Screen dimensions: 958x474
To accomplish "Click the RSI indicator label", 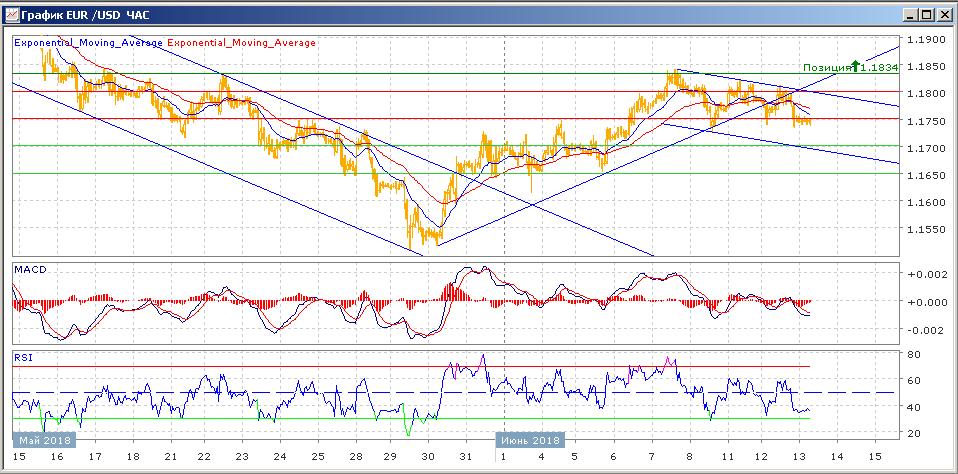I will tap(23, 356).
